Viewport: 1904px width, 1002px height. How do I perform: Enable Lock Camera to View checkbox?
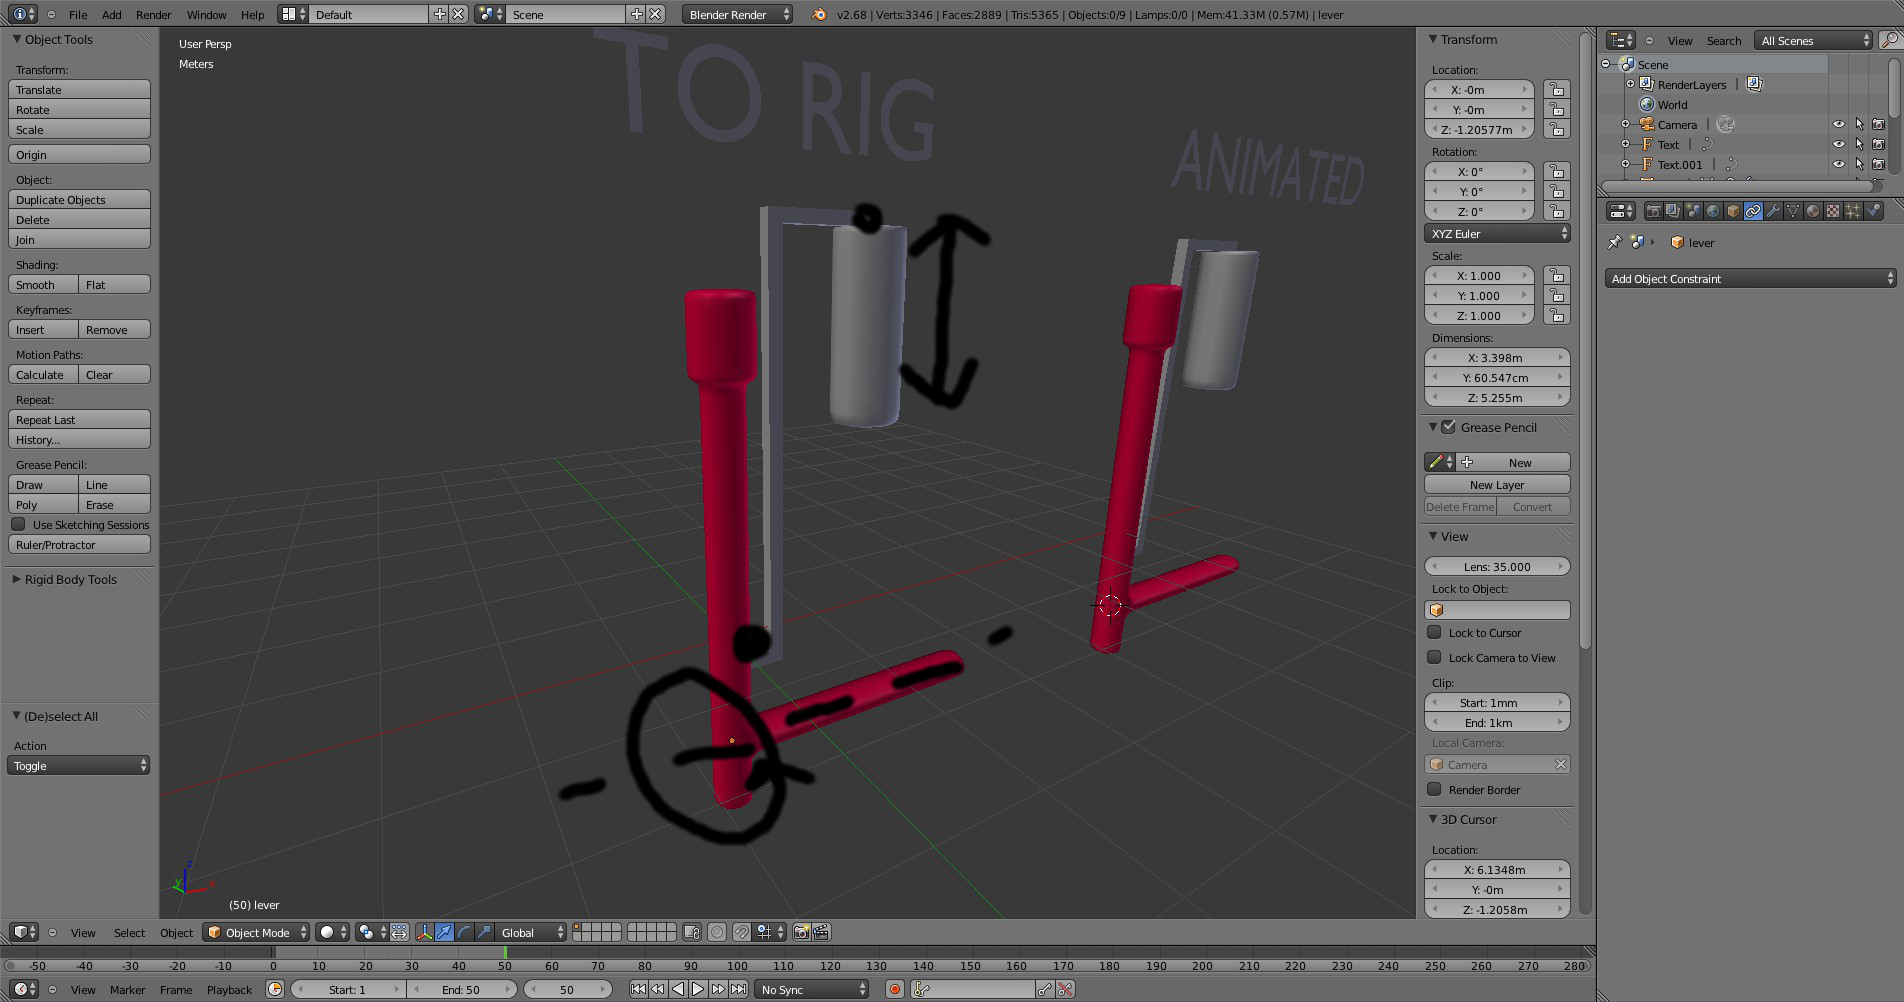click(x=1434, y=657)
